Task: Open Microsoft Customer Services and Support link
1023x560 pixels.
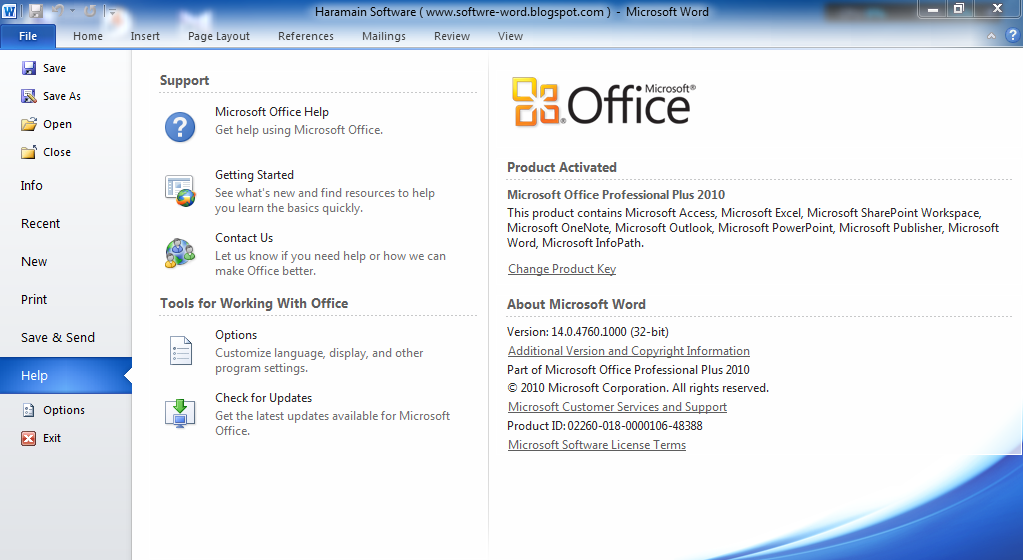Action: pyautogui.click(x=617, y=407)
